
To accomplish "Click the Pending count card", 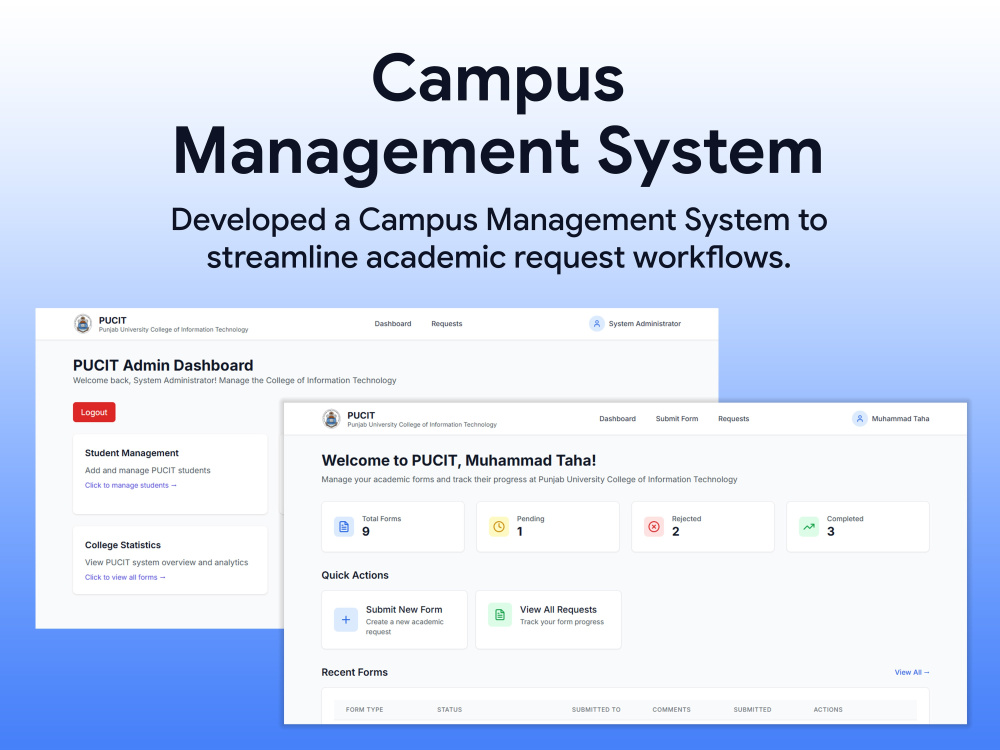I will tap(548, 527).
